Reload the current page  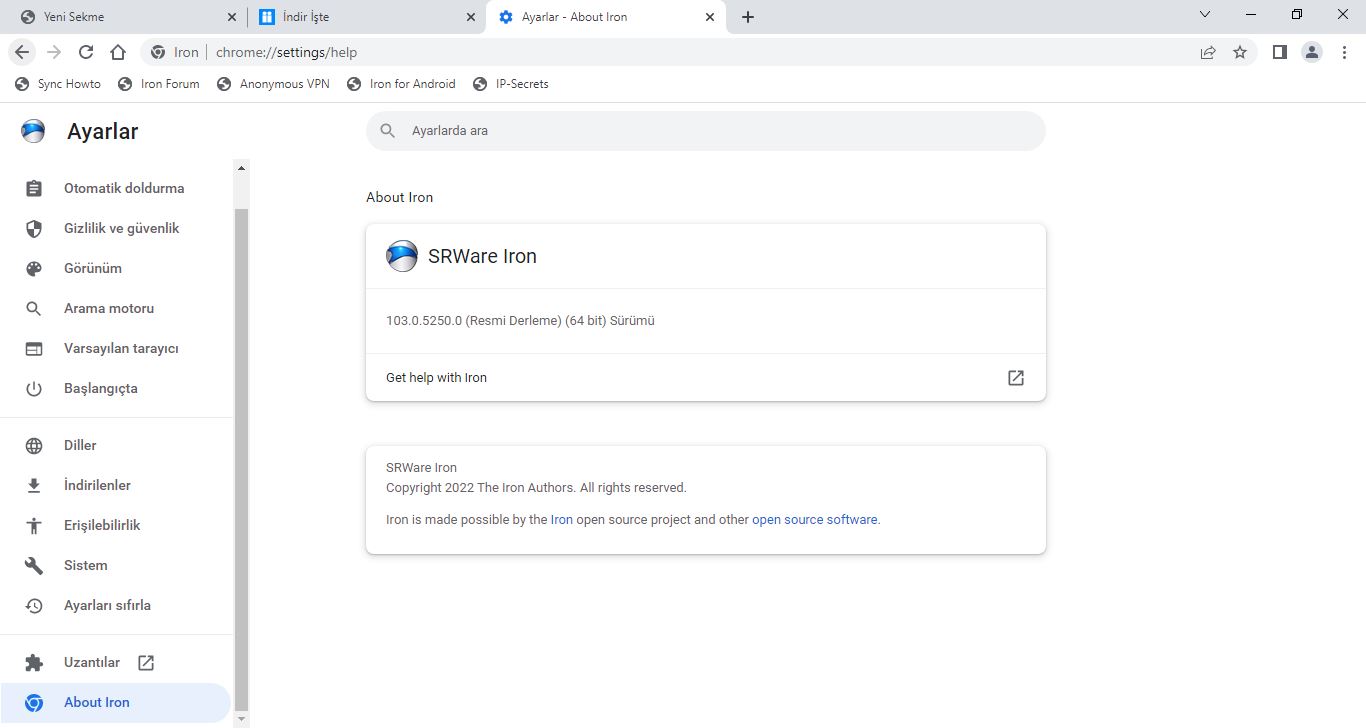(86, 52)
